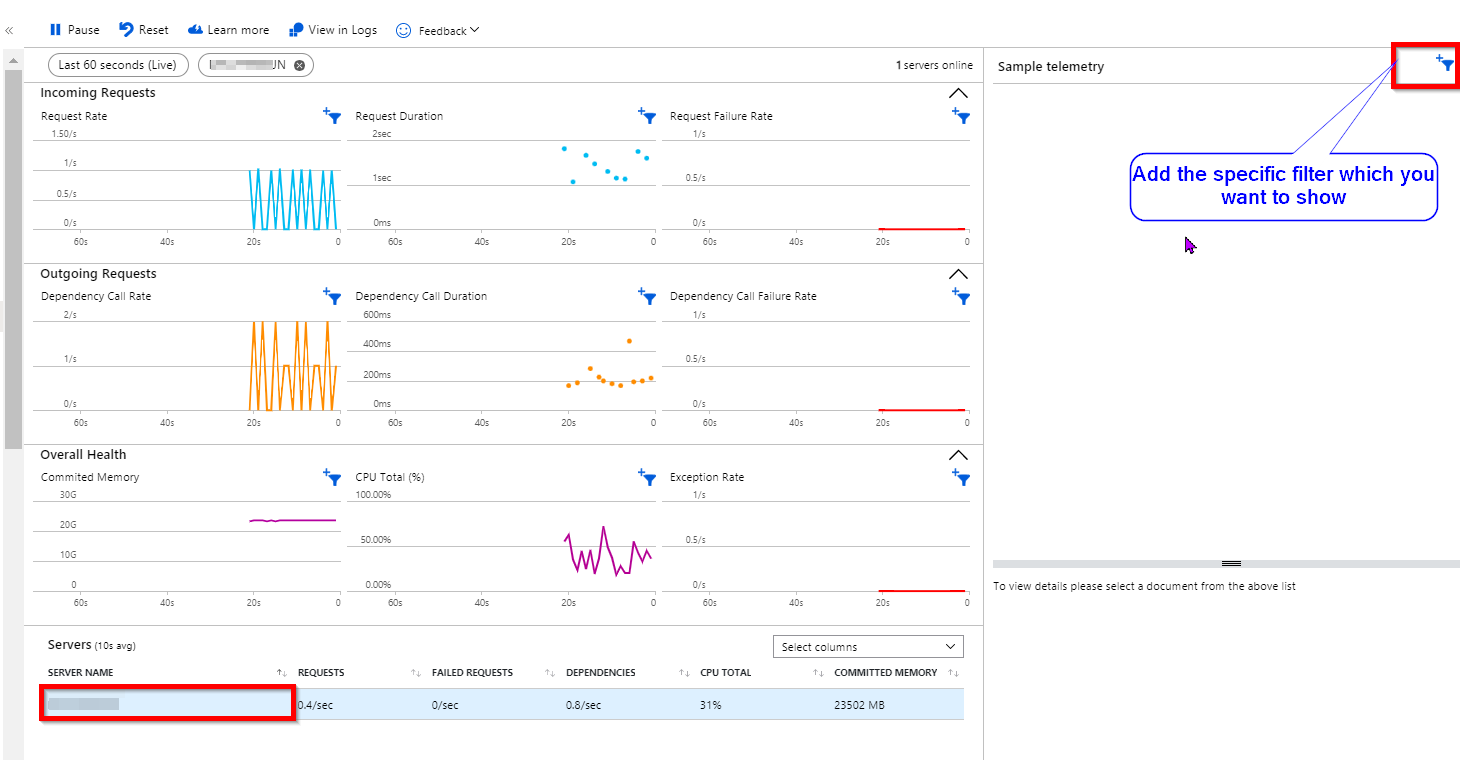Click the sample telemetry pane splitter handle
Screen dimensions: 1460x760
(x=1231, y=564)
